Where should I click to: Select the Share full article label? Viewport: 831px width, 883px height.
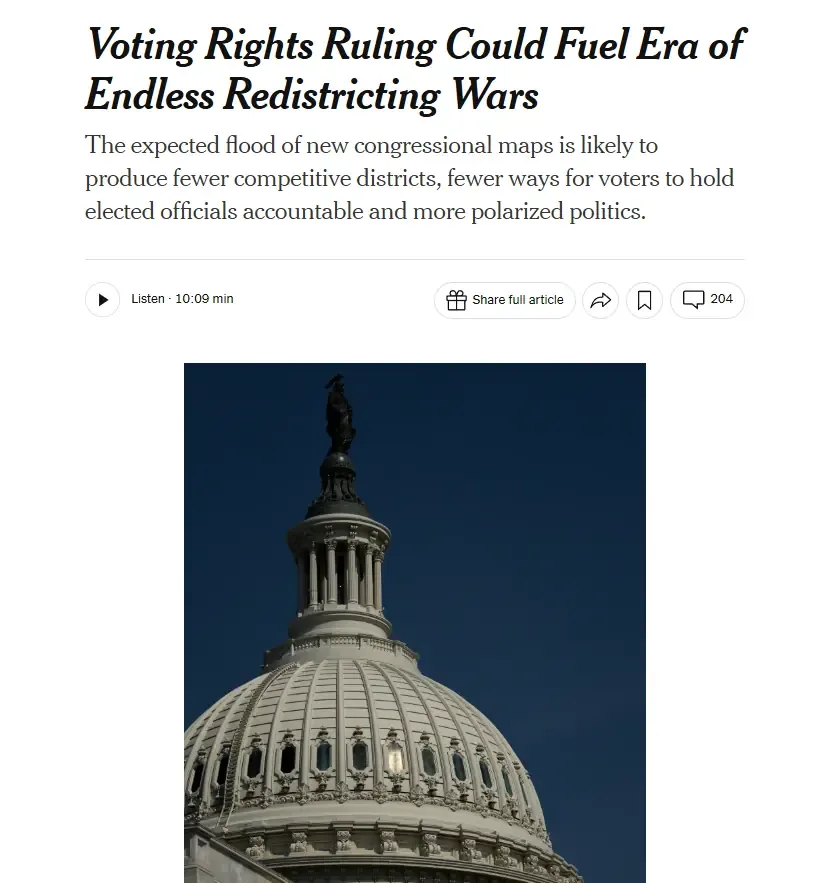click(x=518, y=300)
